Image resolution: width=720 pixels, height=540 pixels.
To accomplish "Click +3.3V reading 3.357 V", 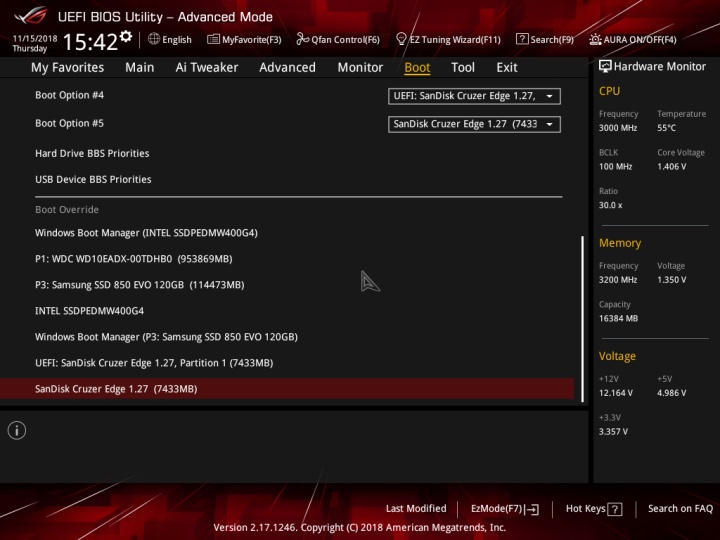I will point(613,431).
